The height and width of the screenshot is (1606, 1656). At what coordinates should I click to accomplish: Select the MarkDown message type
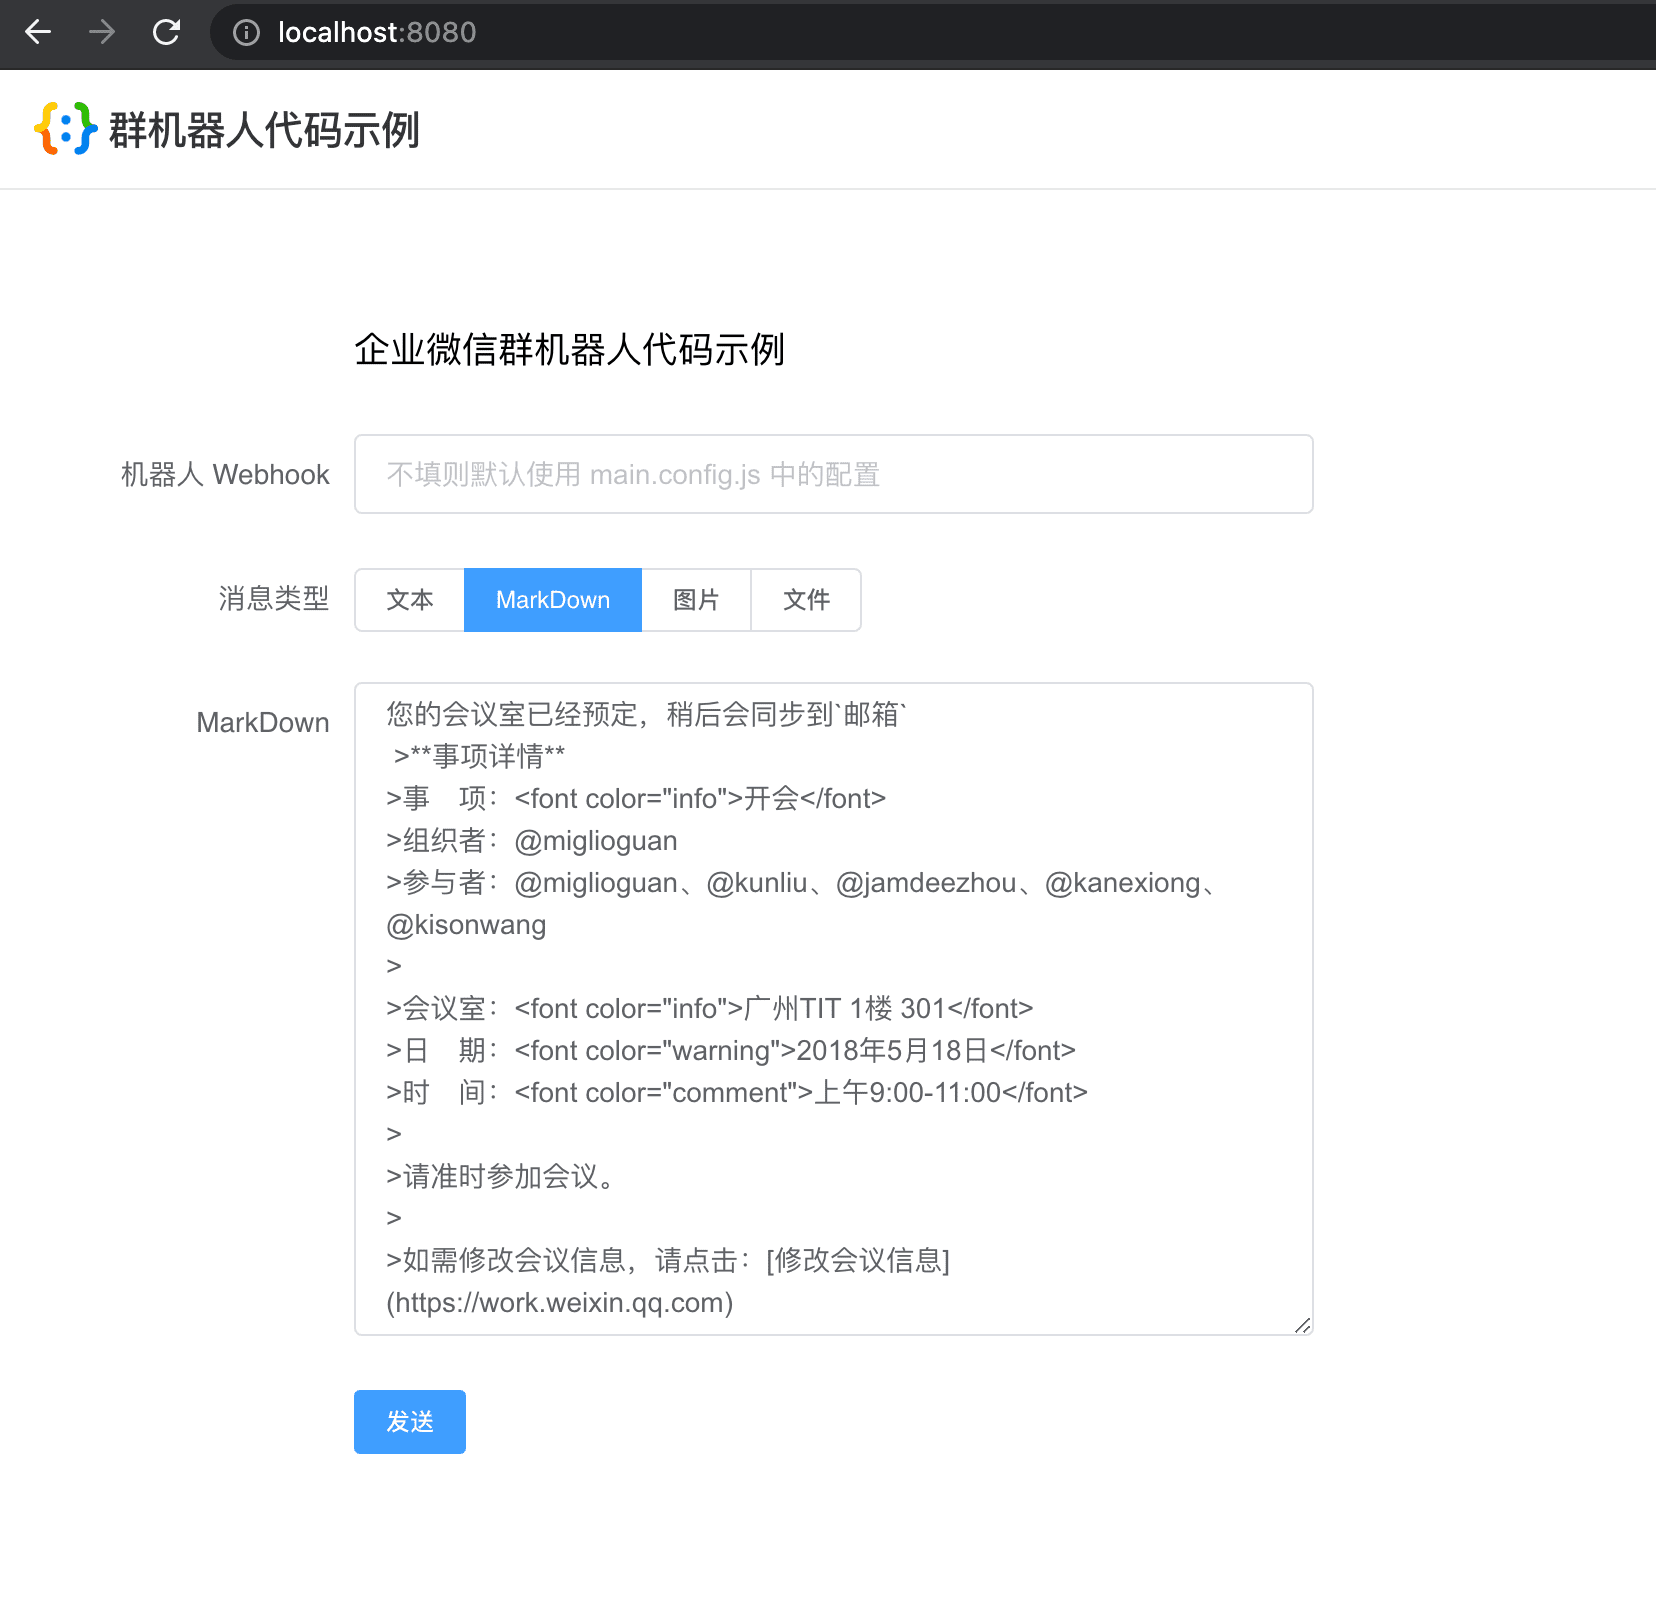[553, 600]
